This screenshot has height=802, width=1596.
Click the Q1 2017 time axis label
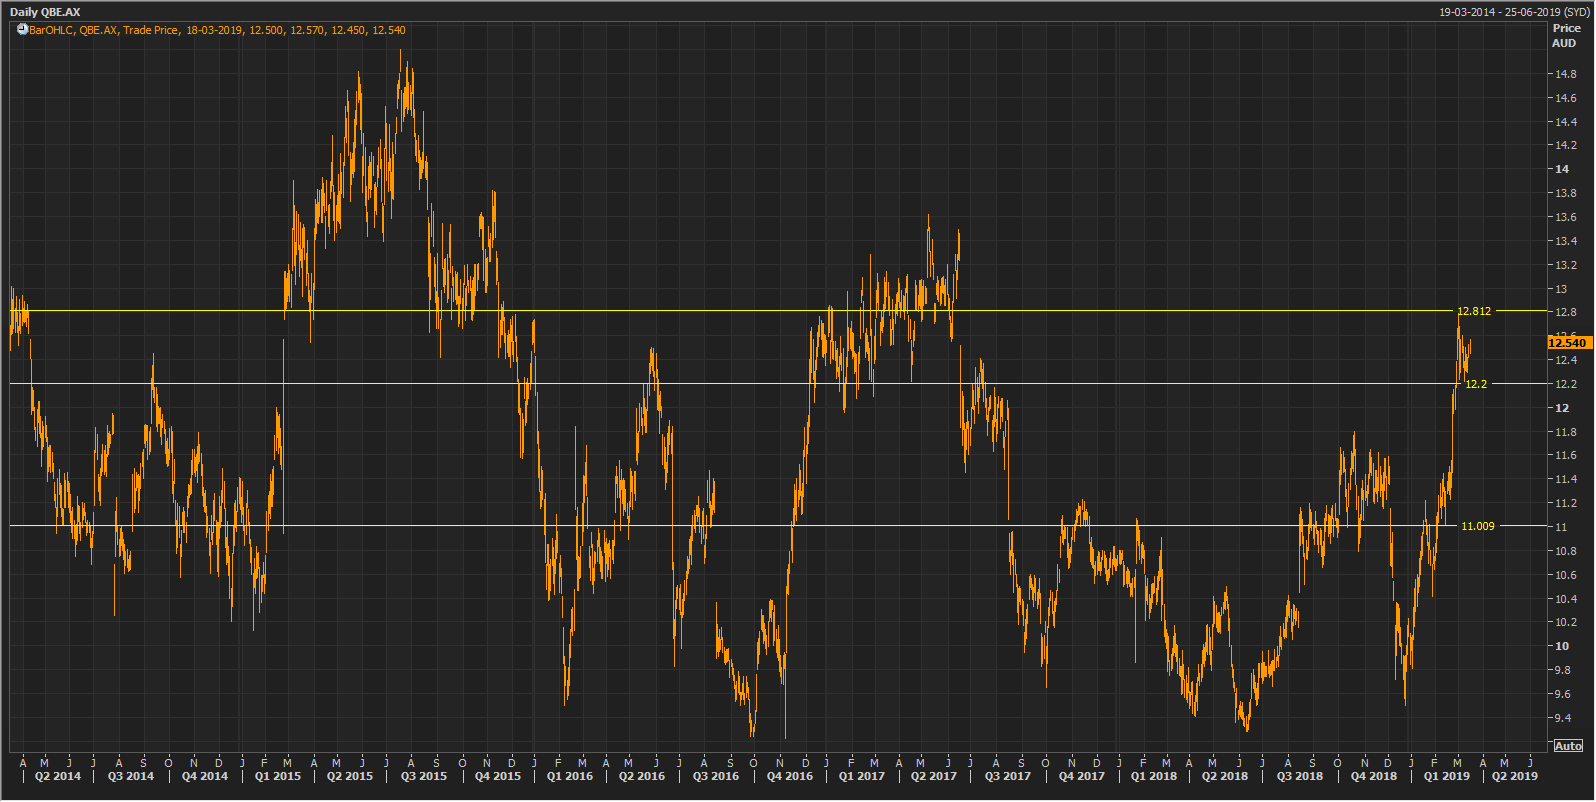(x=862, y=776)
